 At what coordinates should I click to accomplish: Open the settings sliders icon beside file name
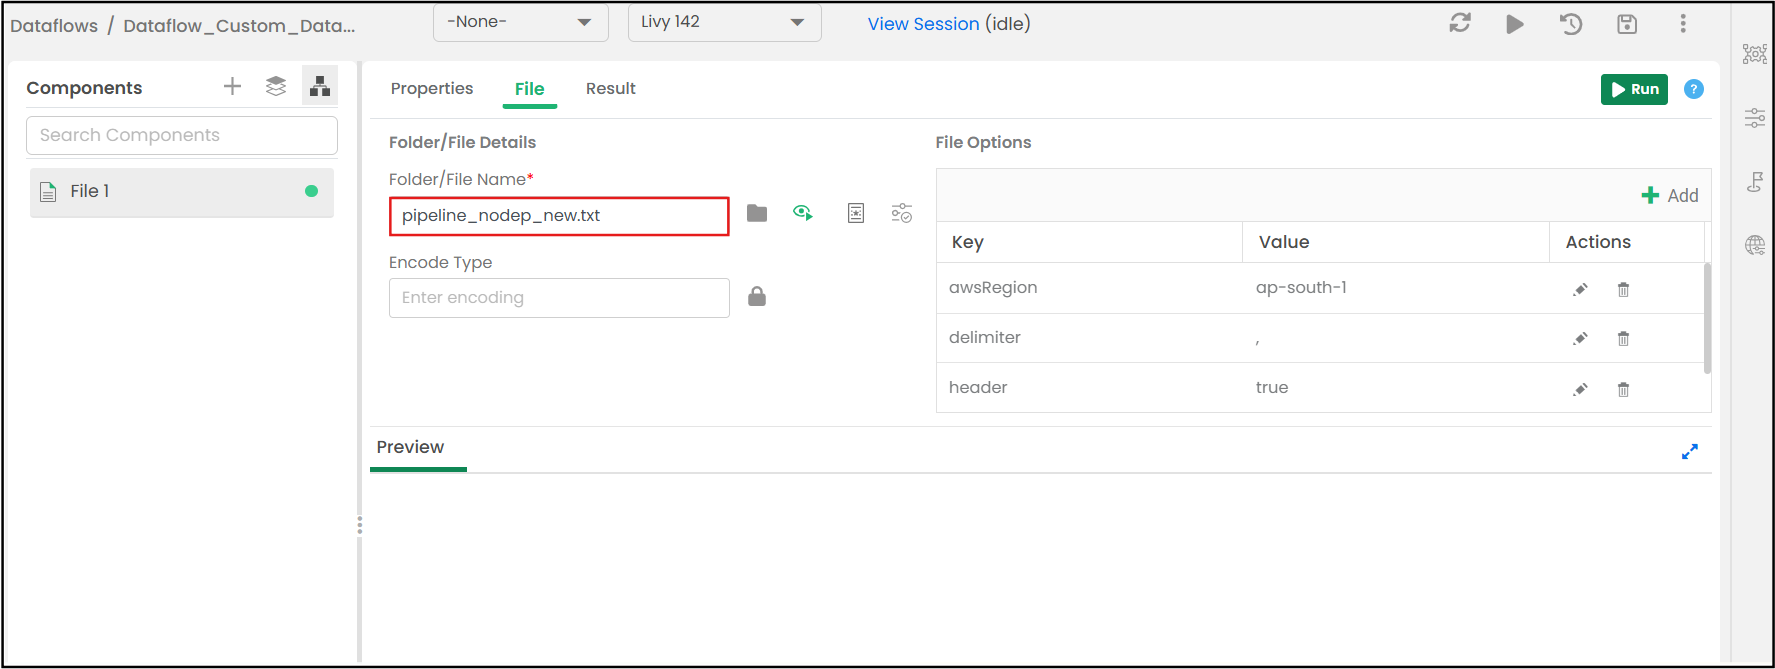click(x=902, y=213)
